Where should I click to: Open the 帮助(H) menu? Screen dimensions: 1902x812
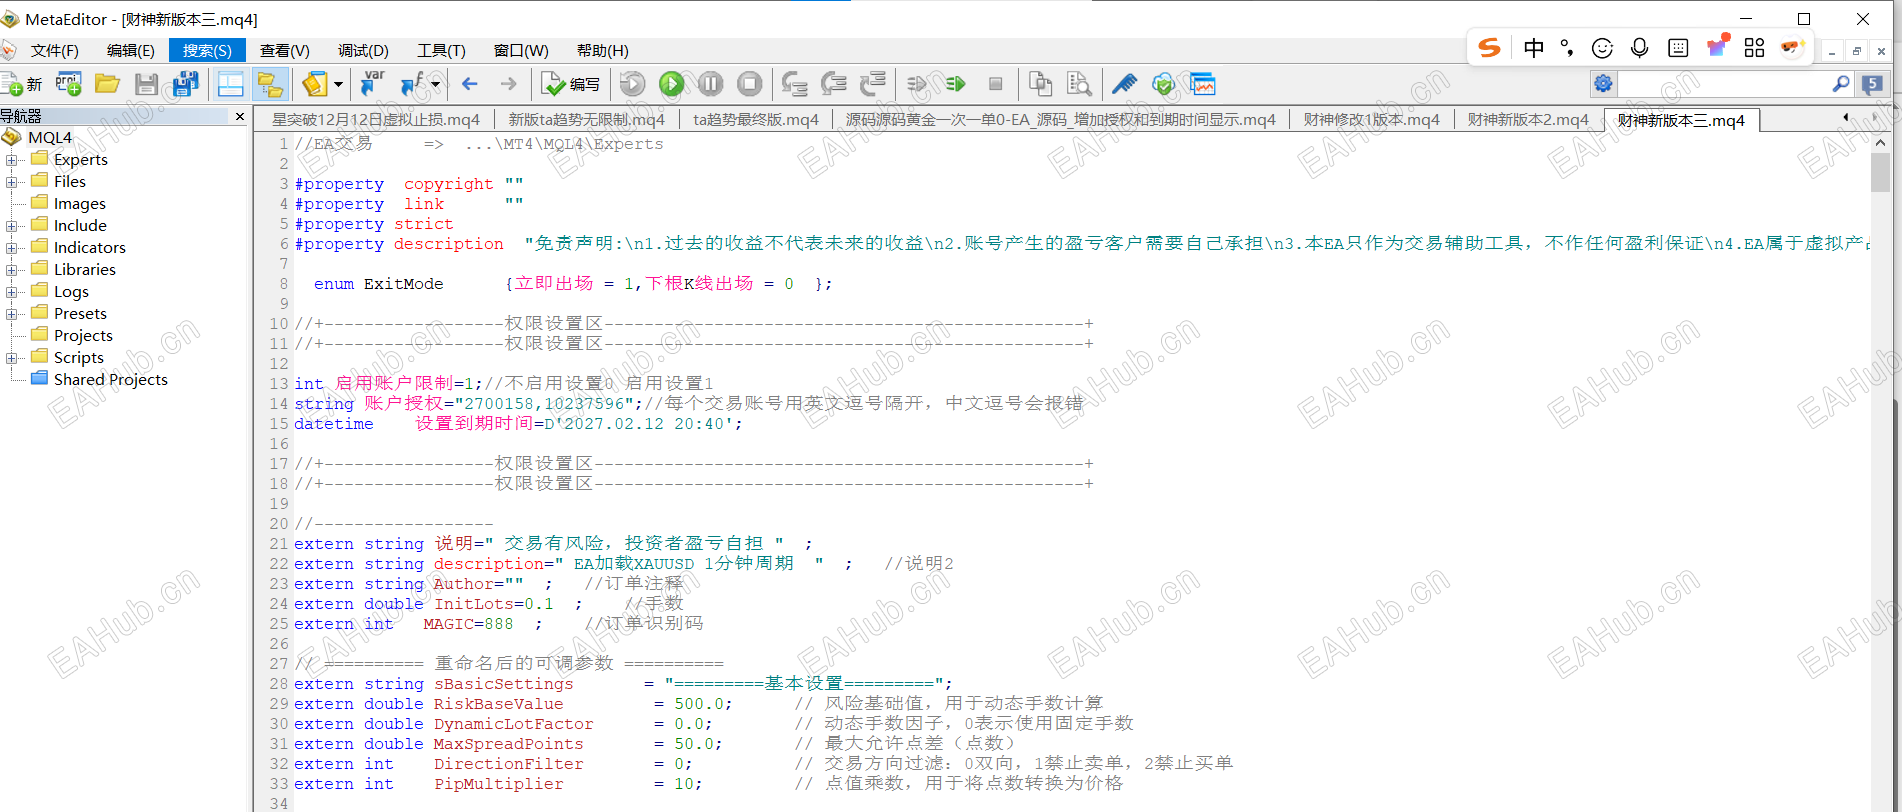[603, 51]
